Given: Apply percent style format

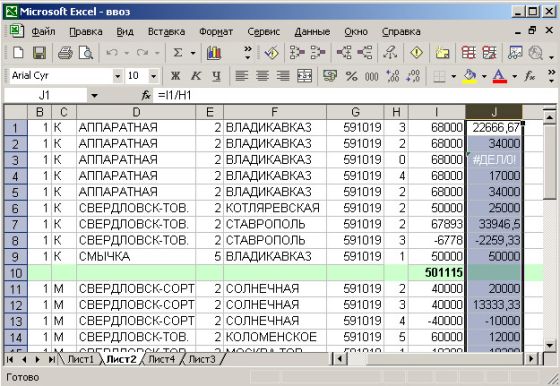Looking at the screenshot, I should pos(351,76).
